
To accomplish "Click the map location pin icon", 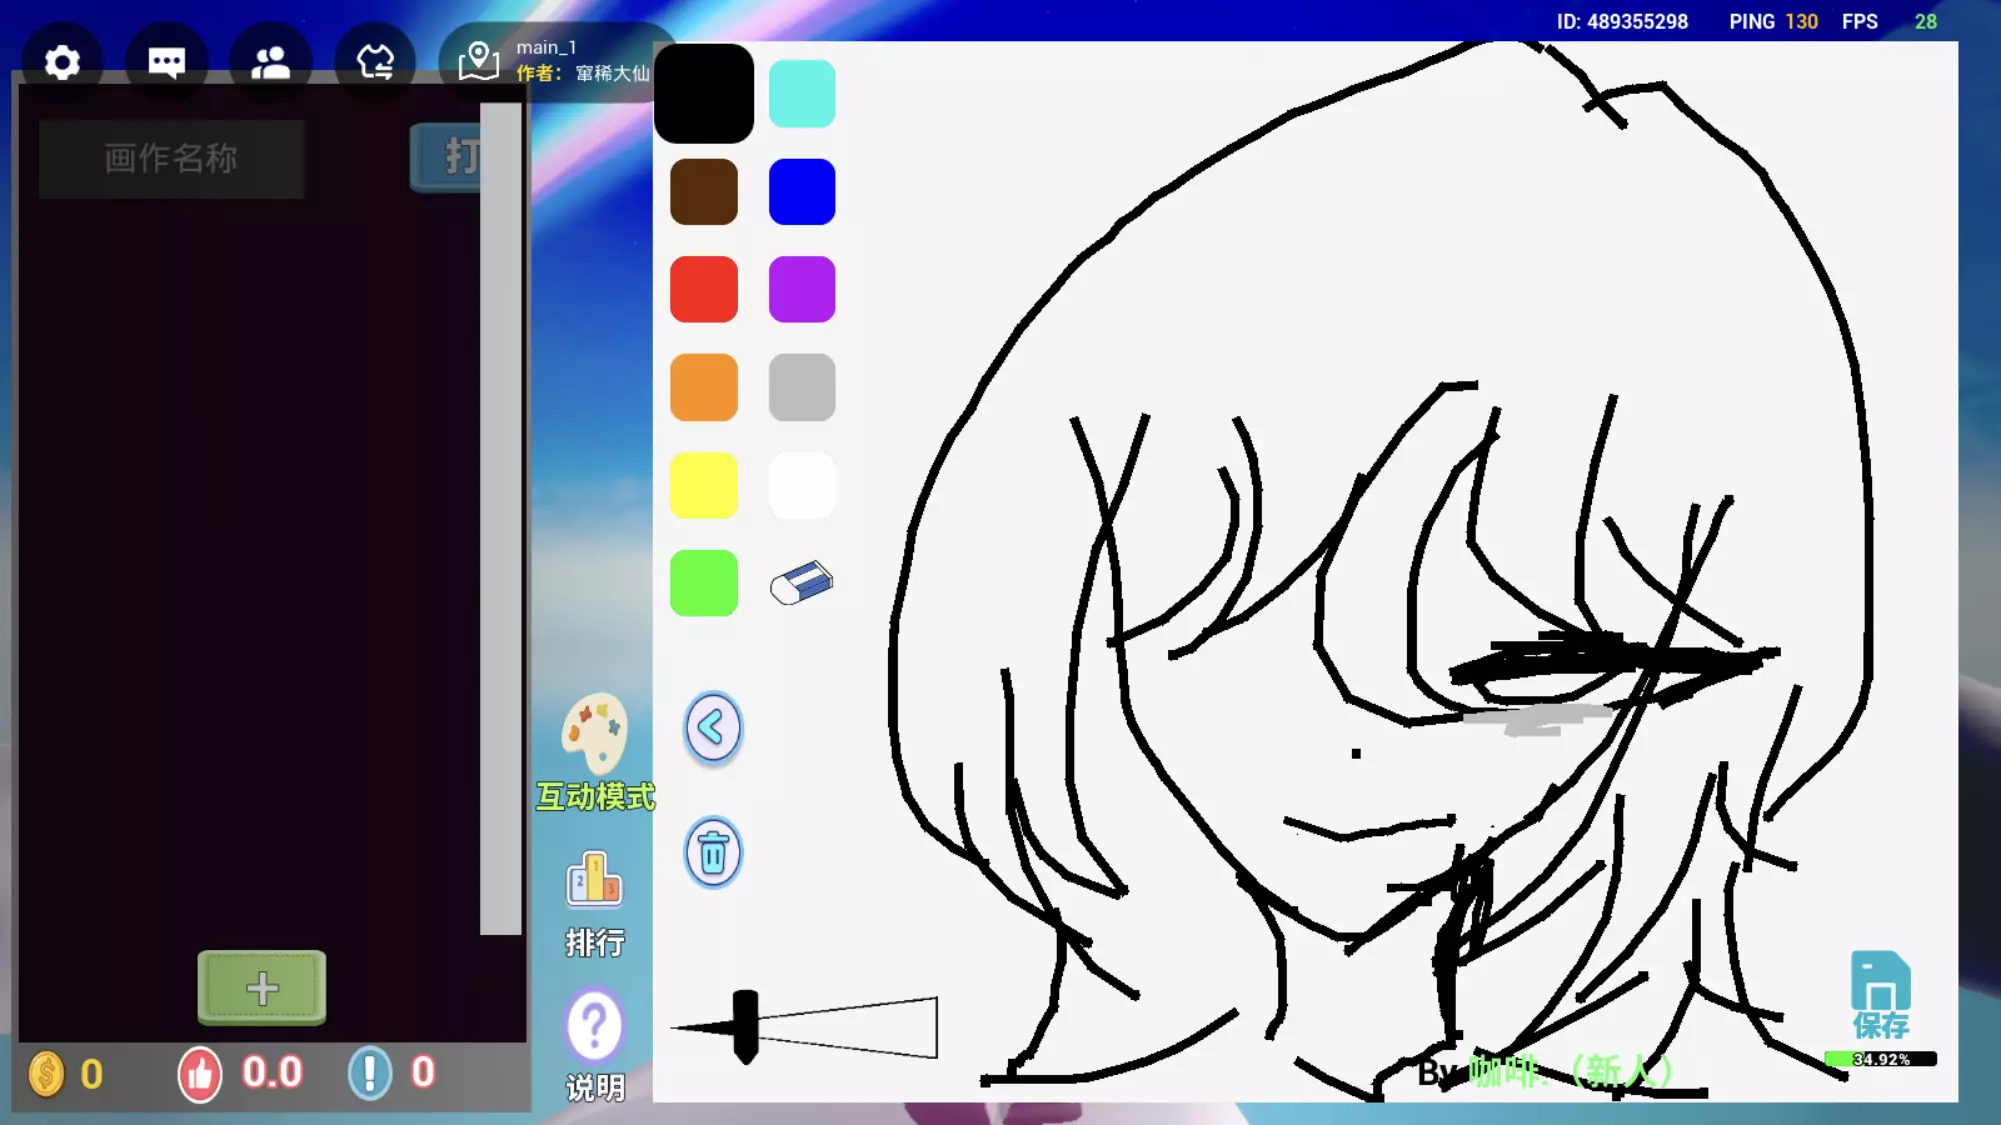I will click(478, 61).
